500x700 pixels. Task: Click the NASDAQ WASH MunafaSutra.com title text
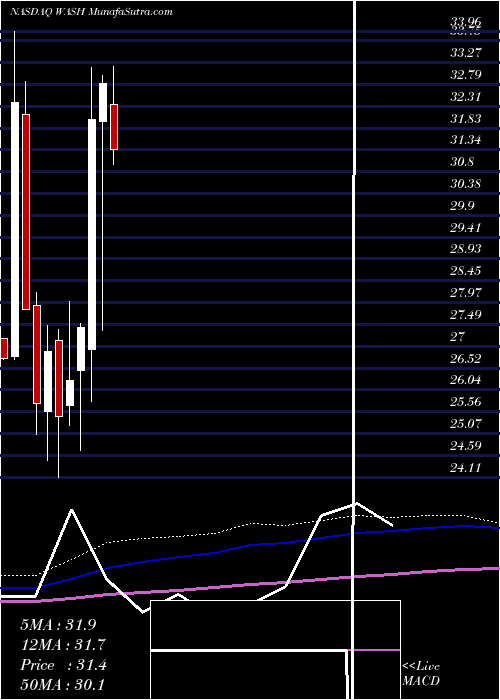click(x=91, y=12)
